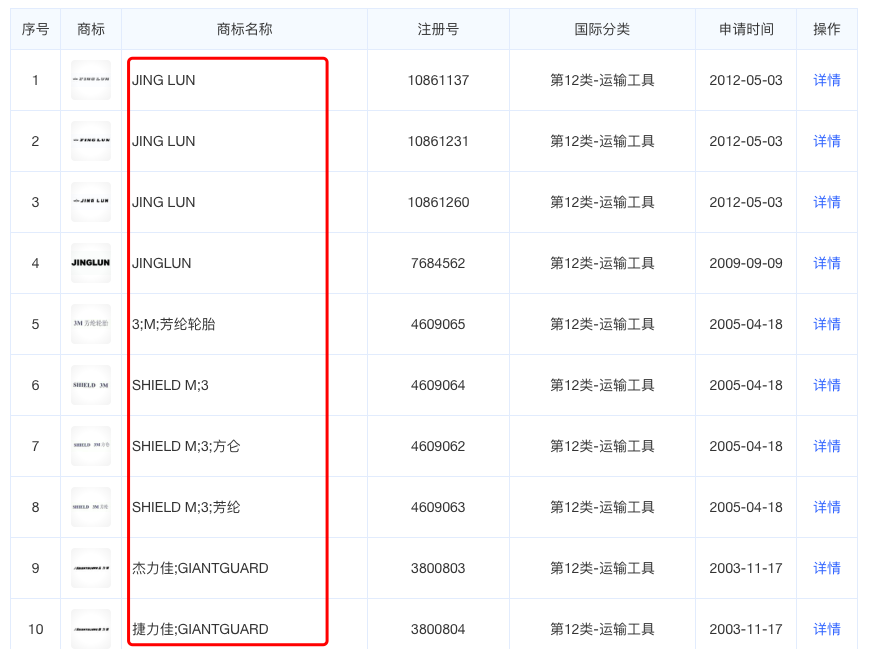The height and width of the screenshot is (649, 871).
Task: Click trademark thumbnail for registration 10861137
Action: point(91,80)
